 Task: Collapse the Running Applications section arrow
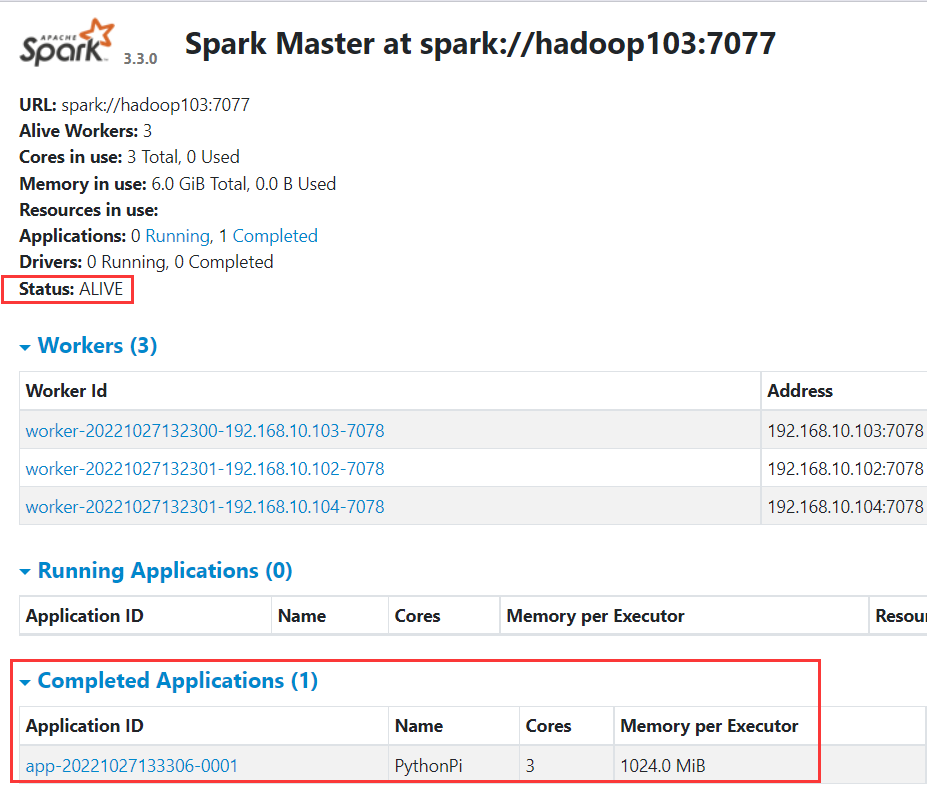tap(25, 572)
